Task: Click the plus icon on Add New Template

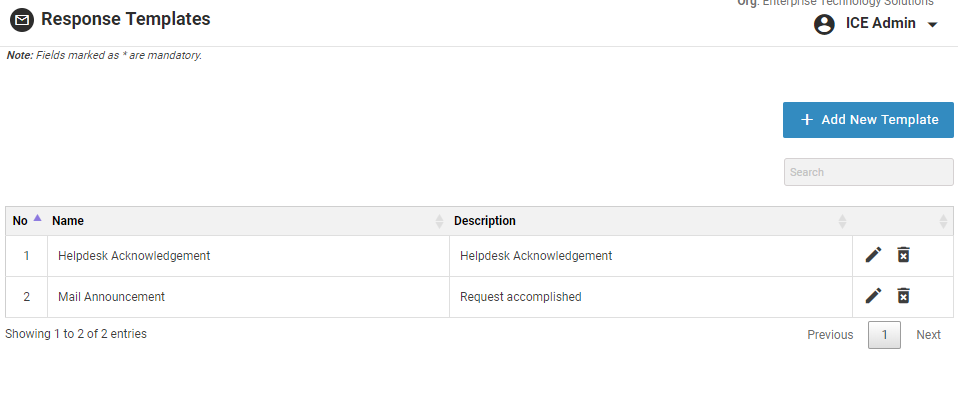Action: (807, 120)
